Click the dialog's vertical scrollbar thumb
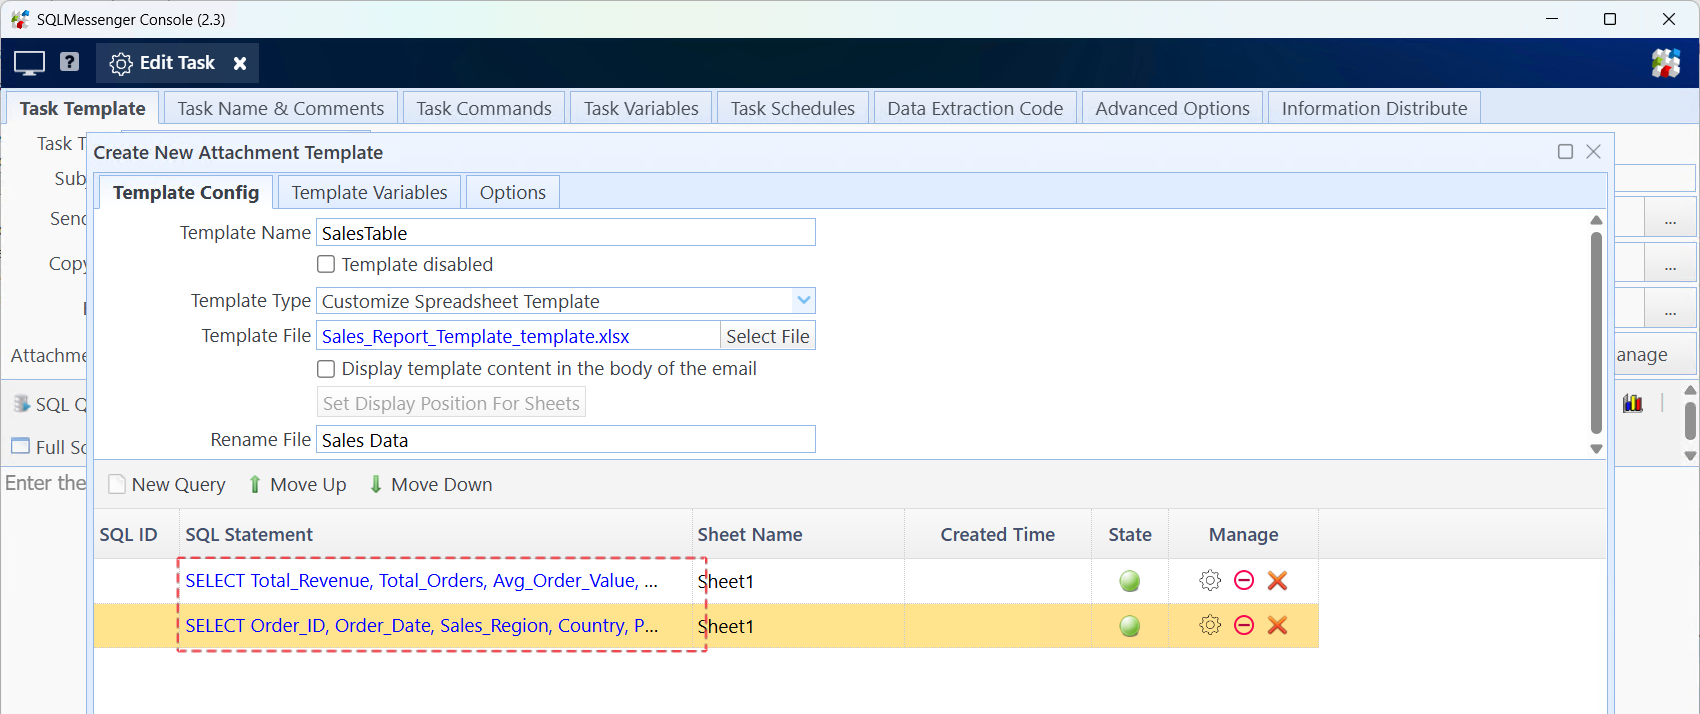The width and height of the screenshot is (1700, 714). coord(1596,333)
